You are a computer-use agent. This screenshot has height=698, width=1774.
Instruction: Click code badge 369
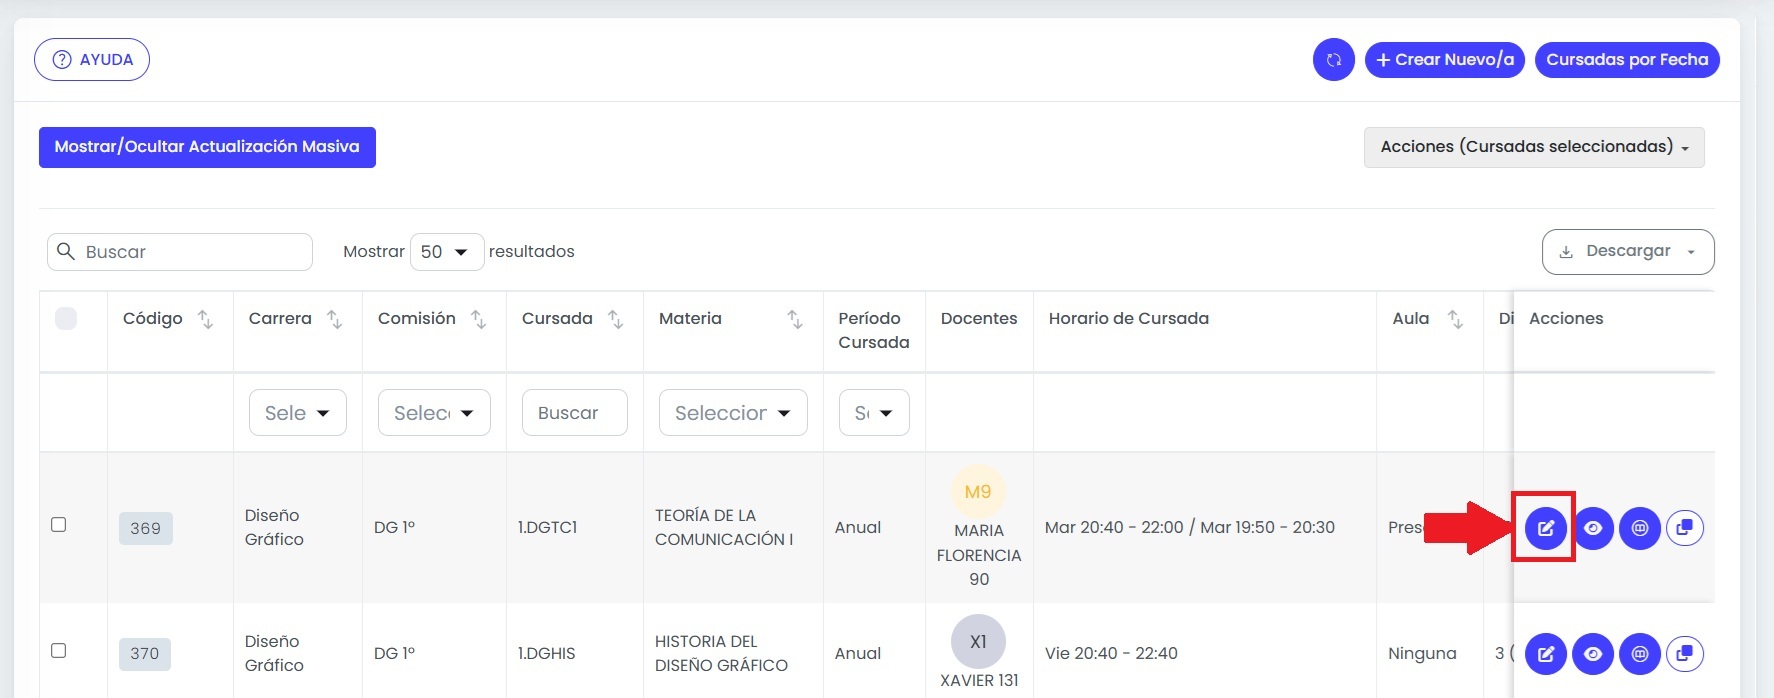pos(146,528)
